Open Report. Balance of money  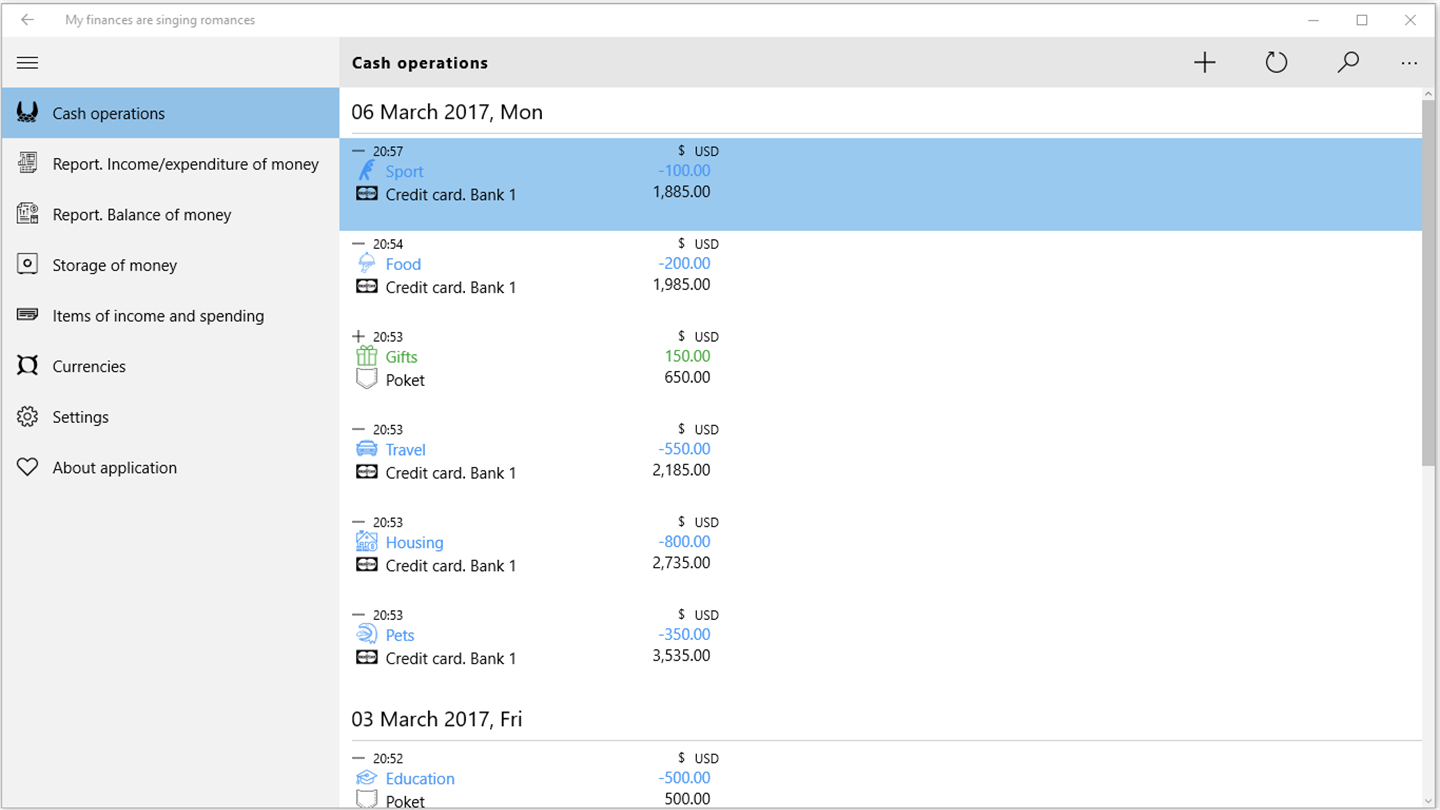coord(141,215)
